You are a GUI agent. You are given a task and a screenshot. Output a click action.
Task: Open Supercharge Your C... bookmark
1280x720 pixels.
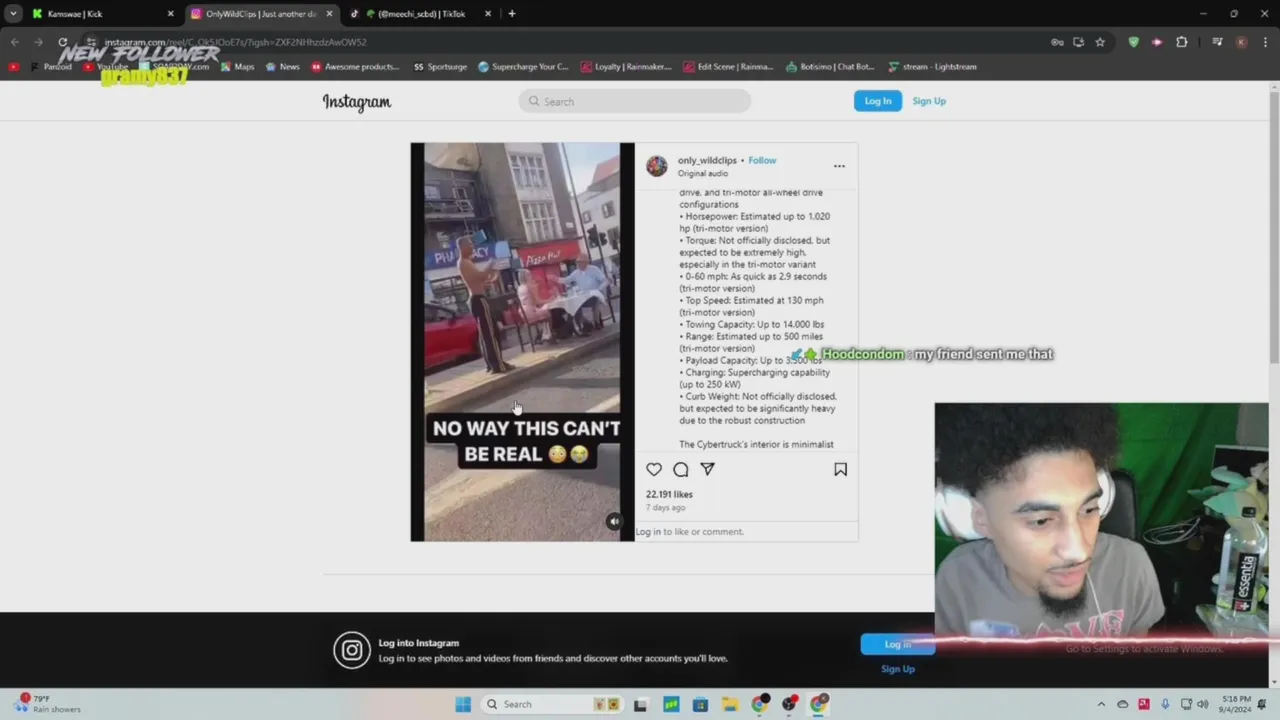click(x=523, y=67)
